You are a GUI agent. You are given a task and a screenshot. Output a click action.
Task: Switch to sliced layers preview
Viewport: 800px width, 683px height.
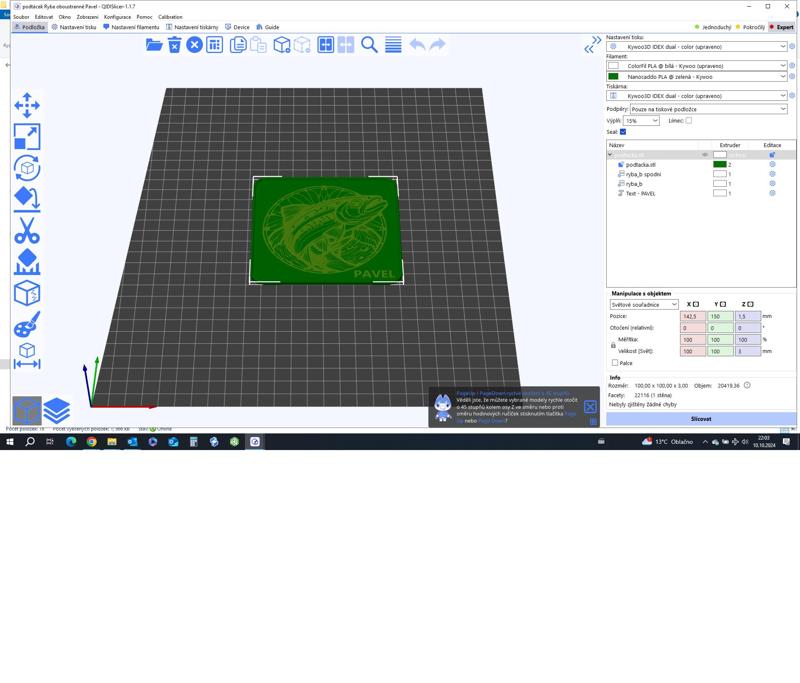point(57,411)
